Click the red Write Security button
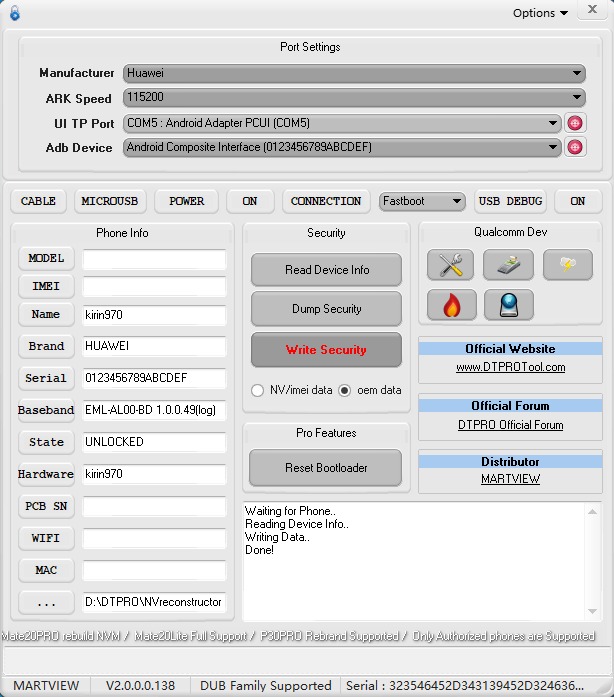 [x=326, y=350]
